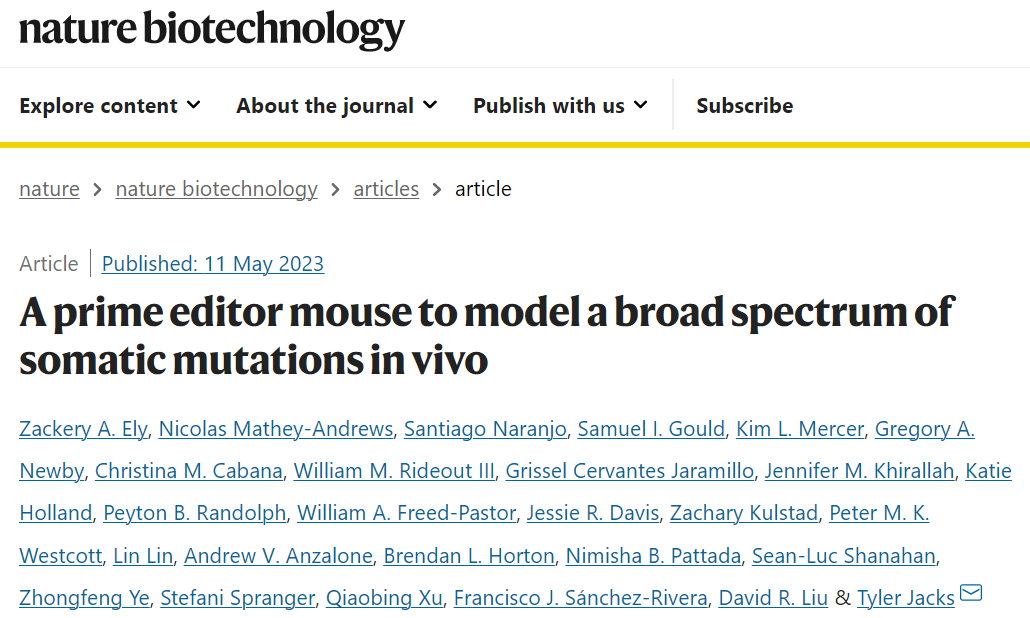Image resolution: width=1030 pixels, height=618 pixels.
Task: Select the Santiago Naranjo author link
Action: click(x=486, y=429)
